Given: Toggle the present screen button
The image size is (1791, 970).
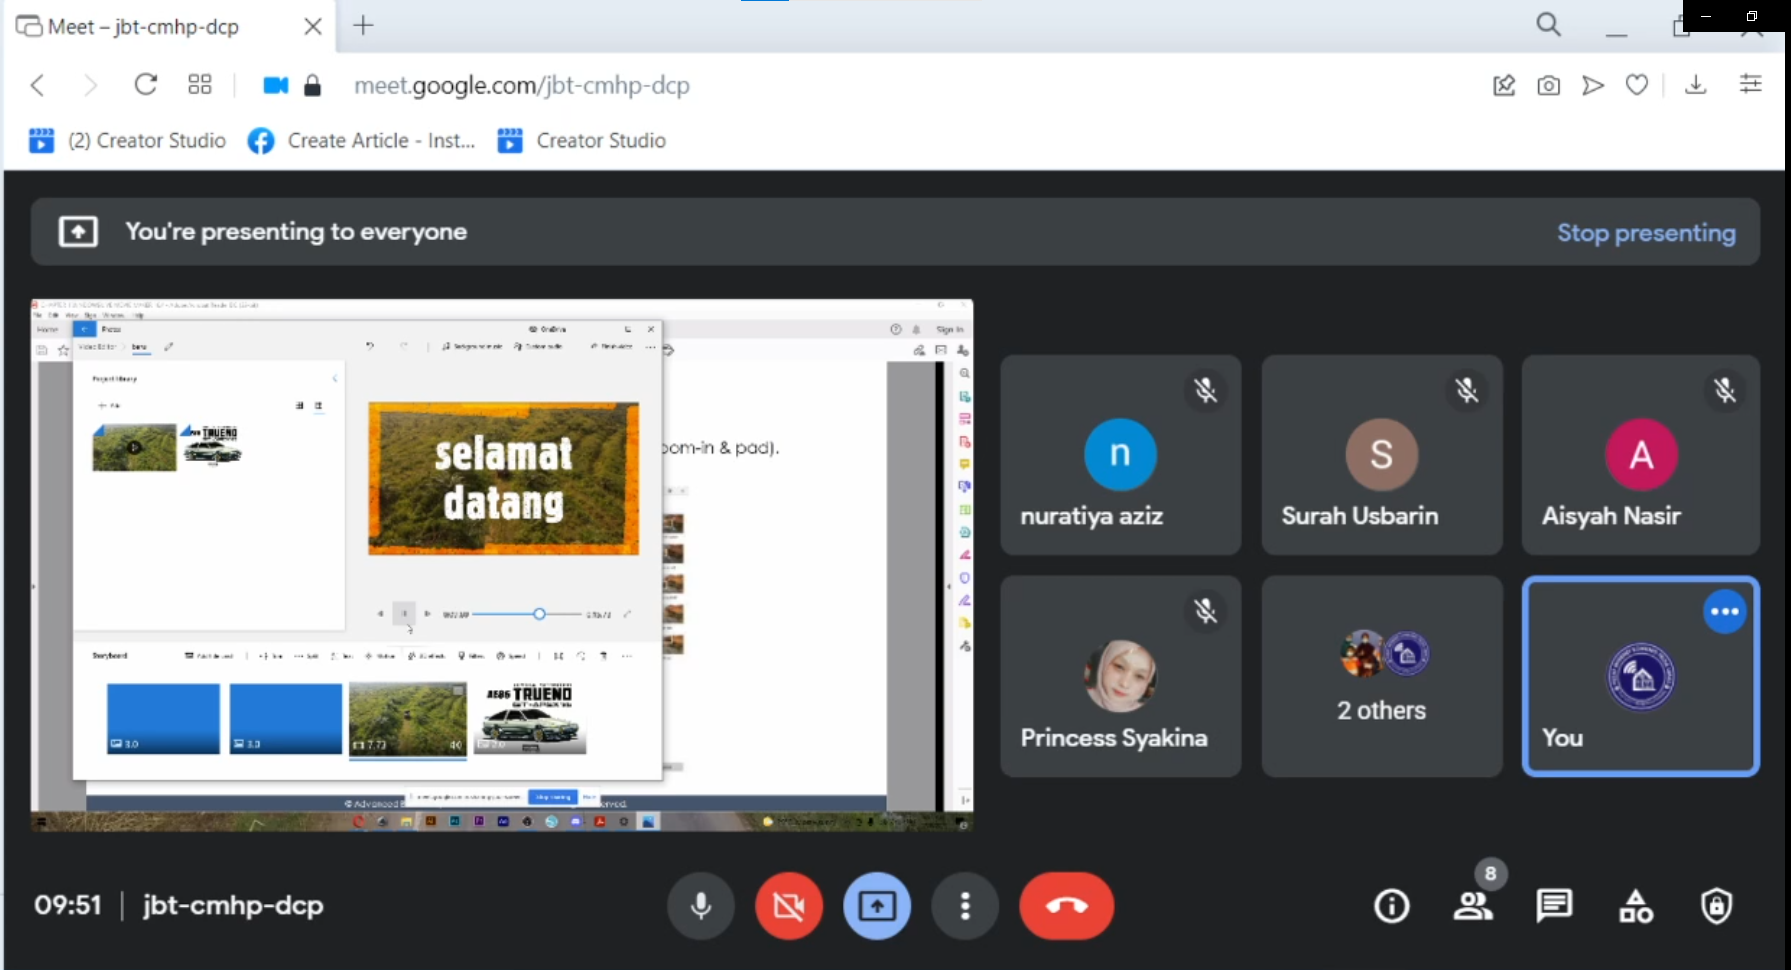Looking at the screenshot, I should 877,906.
